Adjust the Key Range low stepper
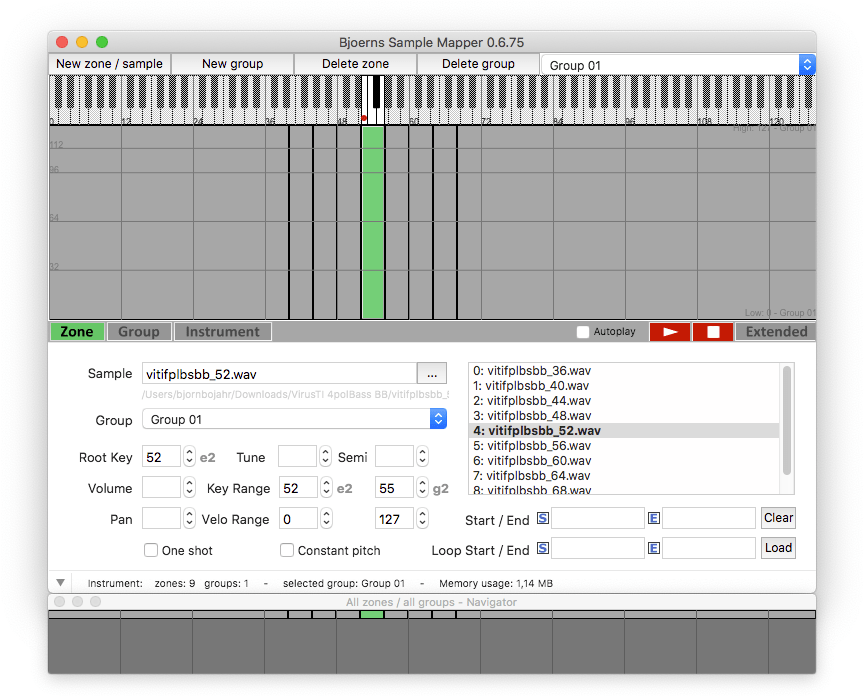Viewport: 864px width, 697px height. pyautogui.click(x=326, y=488)
